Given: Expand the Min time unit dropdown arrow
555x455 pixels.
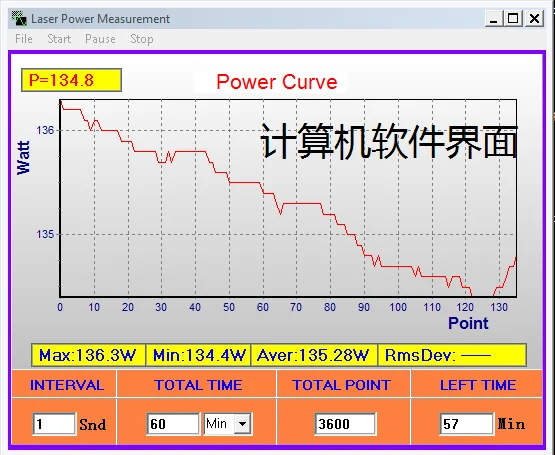Looking at the screenshot, I should pos(243,423).
